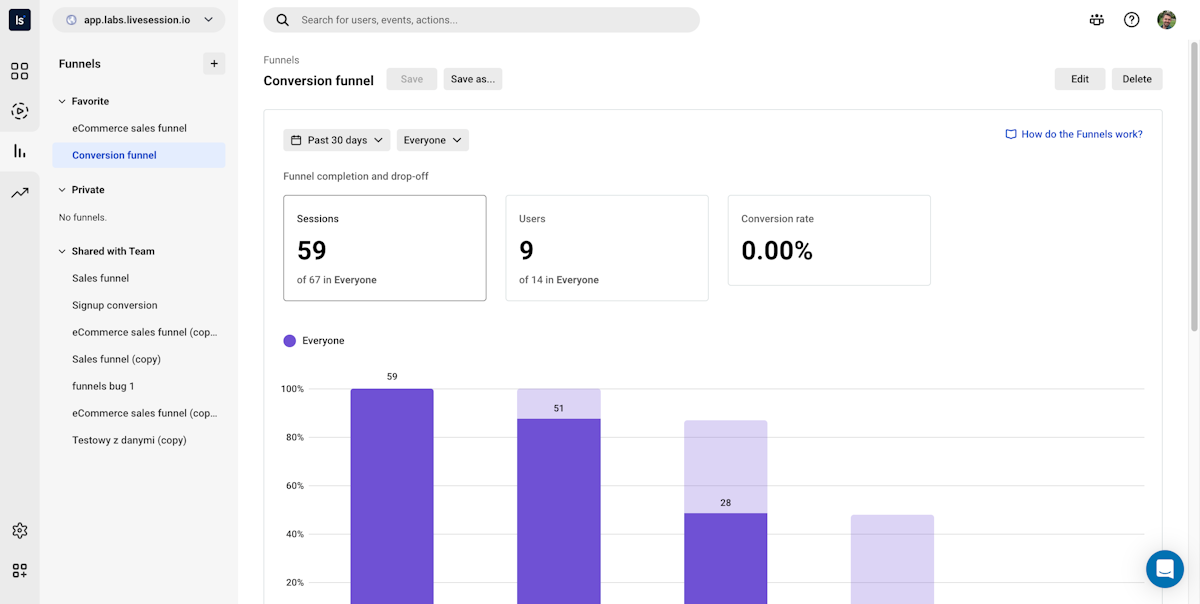Click the LiveSession logo icon
1200x604 pixels.
[19, 20]
